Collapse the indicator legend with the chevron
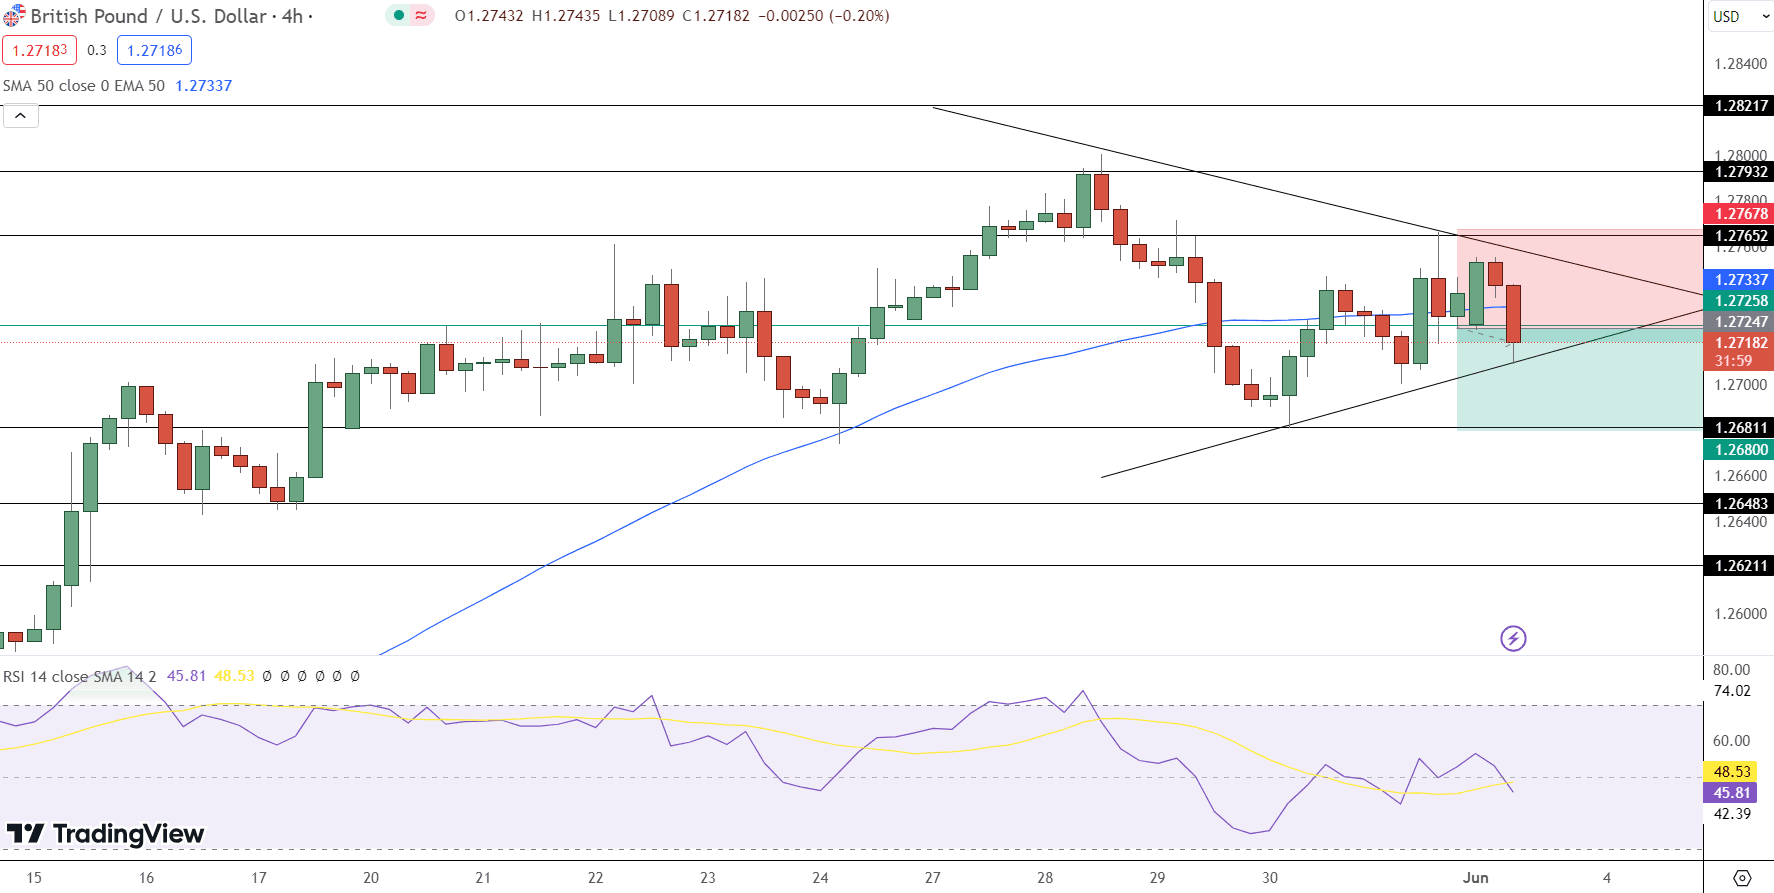 point(20,116)
